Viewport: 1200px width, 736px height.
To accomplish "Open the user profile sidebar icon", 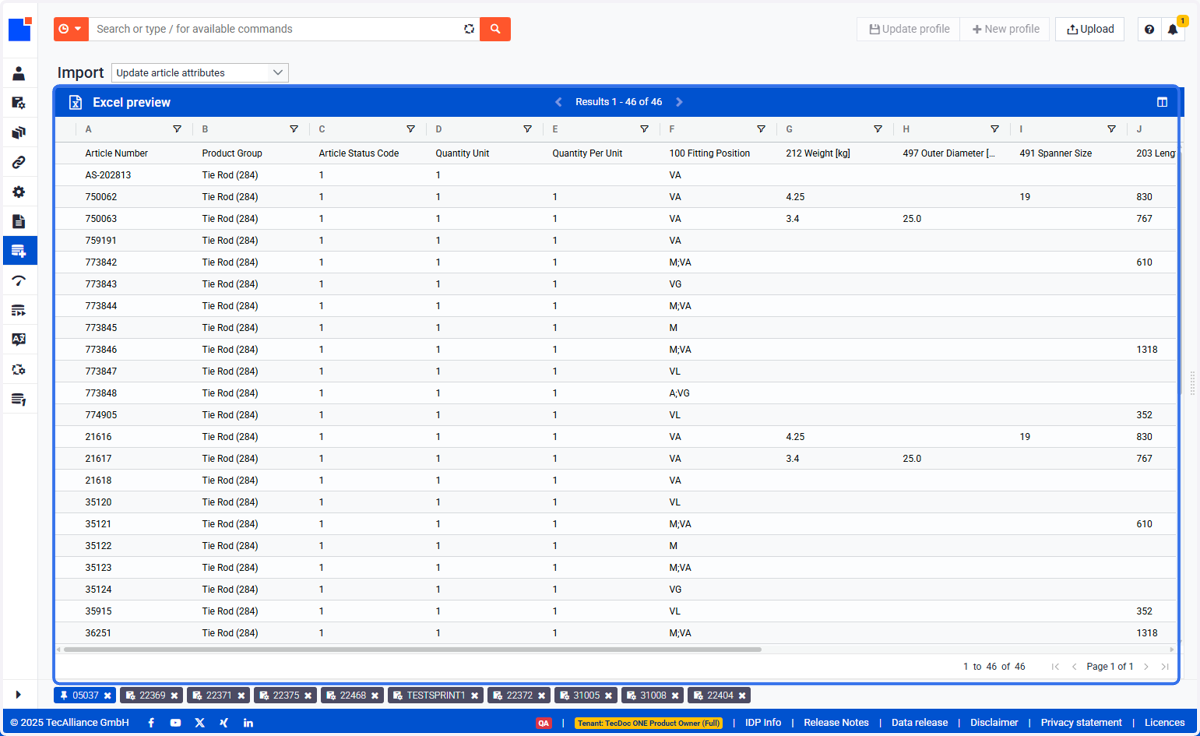I will 18,74.
